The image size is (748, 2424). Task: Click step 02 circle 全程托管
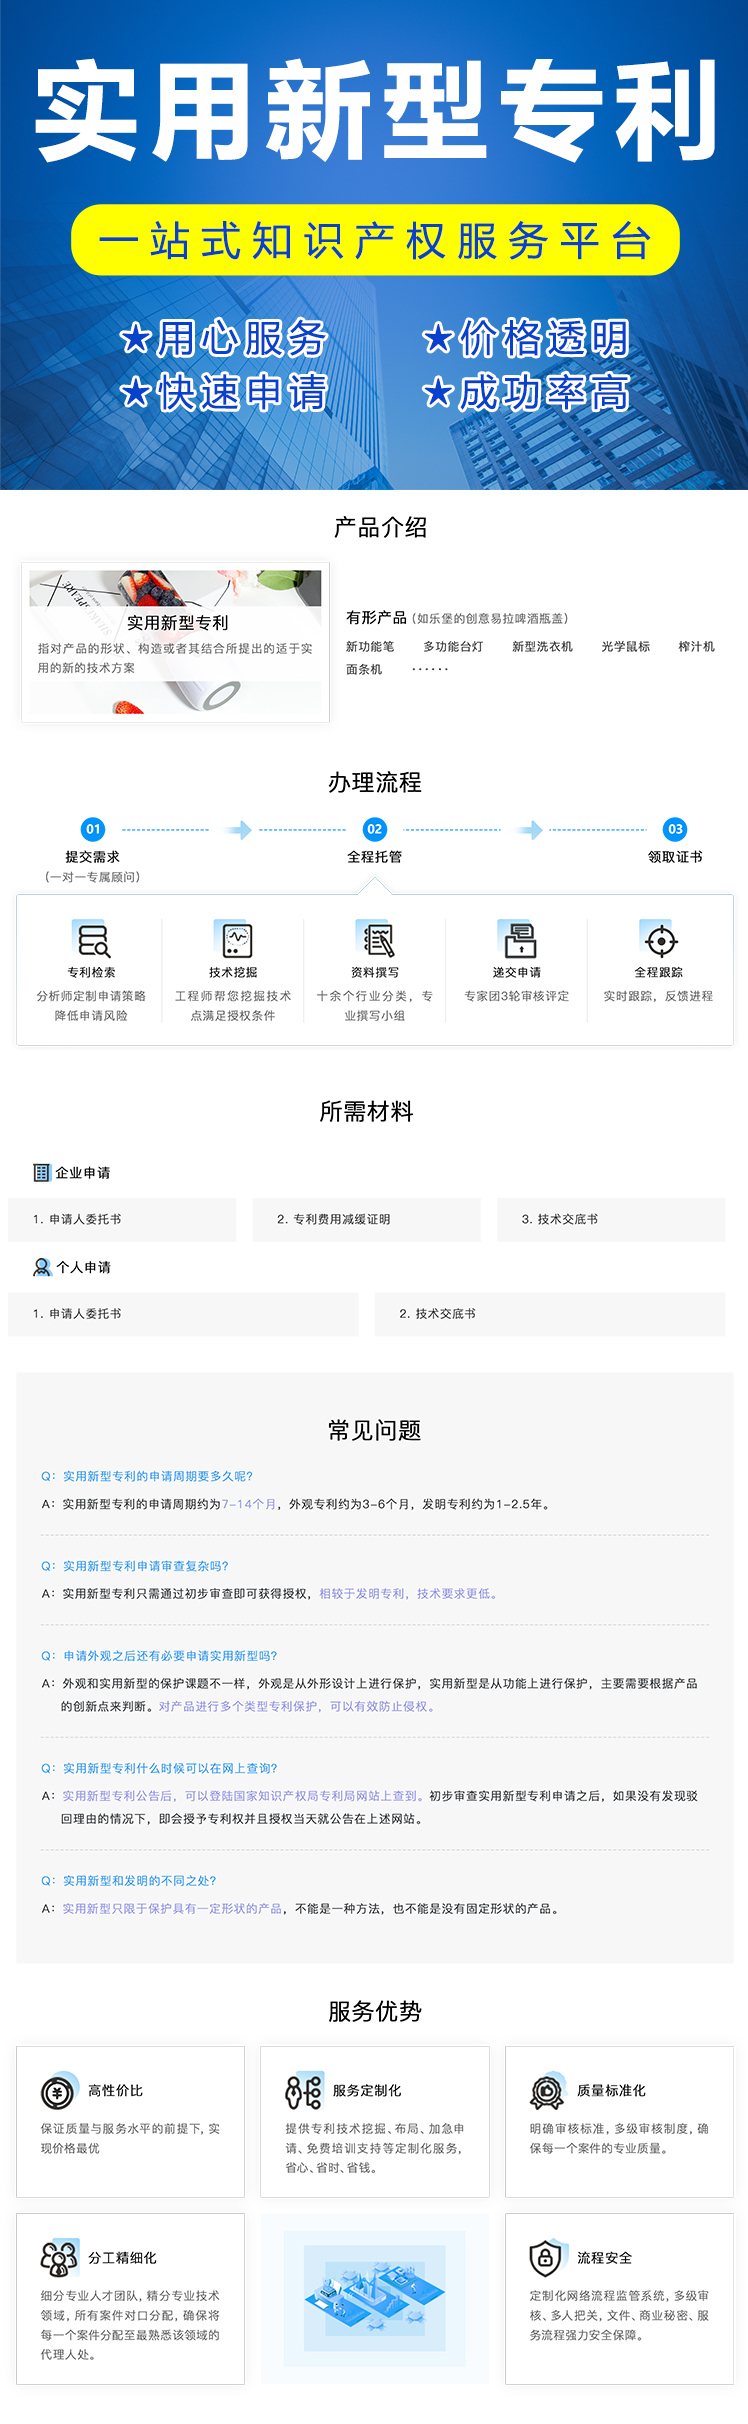pyautogui.click(x=375, y=829)
